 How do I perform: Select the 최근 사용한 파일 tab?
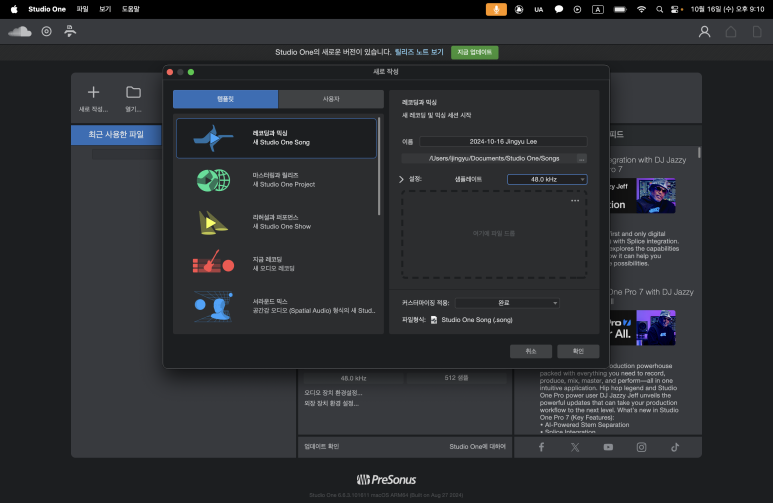[116, 135]
